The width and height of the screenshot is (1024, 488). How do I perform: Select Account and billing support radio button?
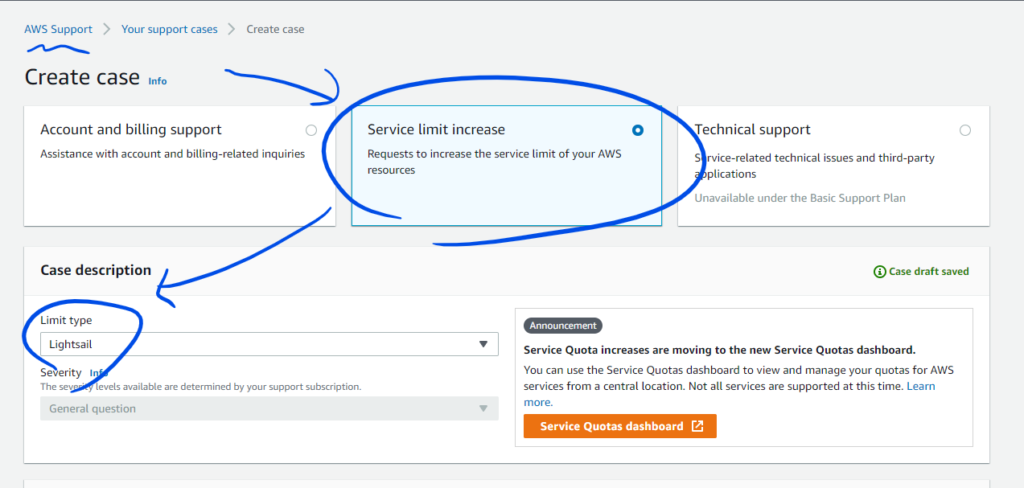tap(311, 130)
